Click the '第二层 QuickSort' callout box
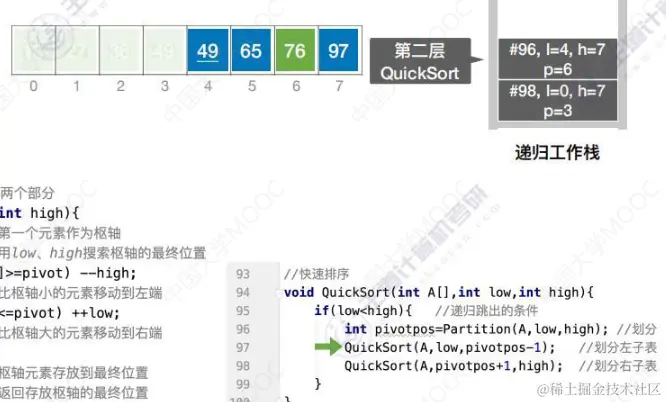 coord(420,61)
